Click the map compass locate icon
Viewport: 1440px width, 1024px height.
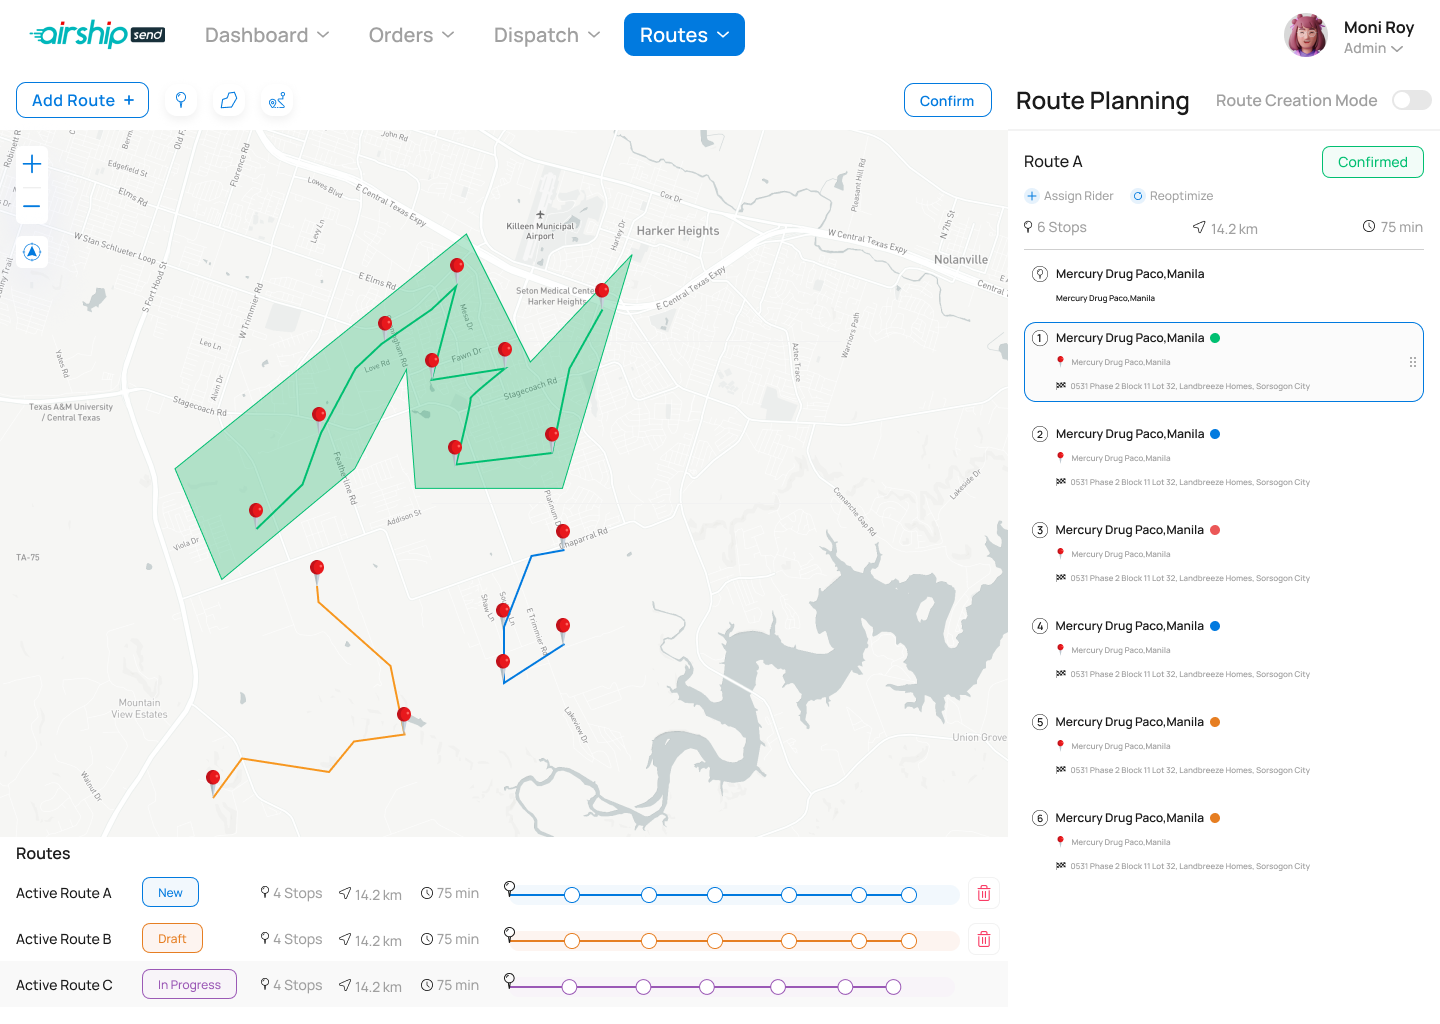[32, 252]
